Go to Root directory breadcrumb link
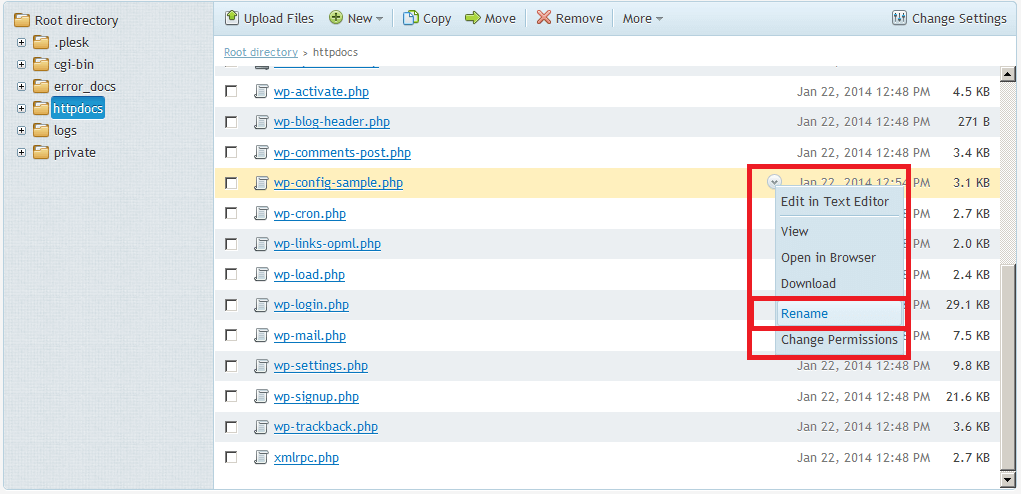Viewport: 1021px width, 494px height. [x=260, y=52]
